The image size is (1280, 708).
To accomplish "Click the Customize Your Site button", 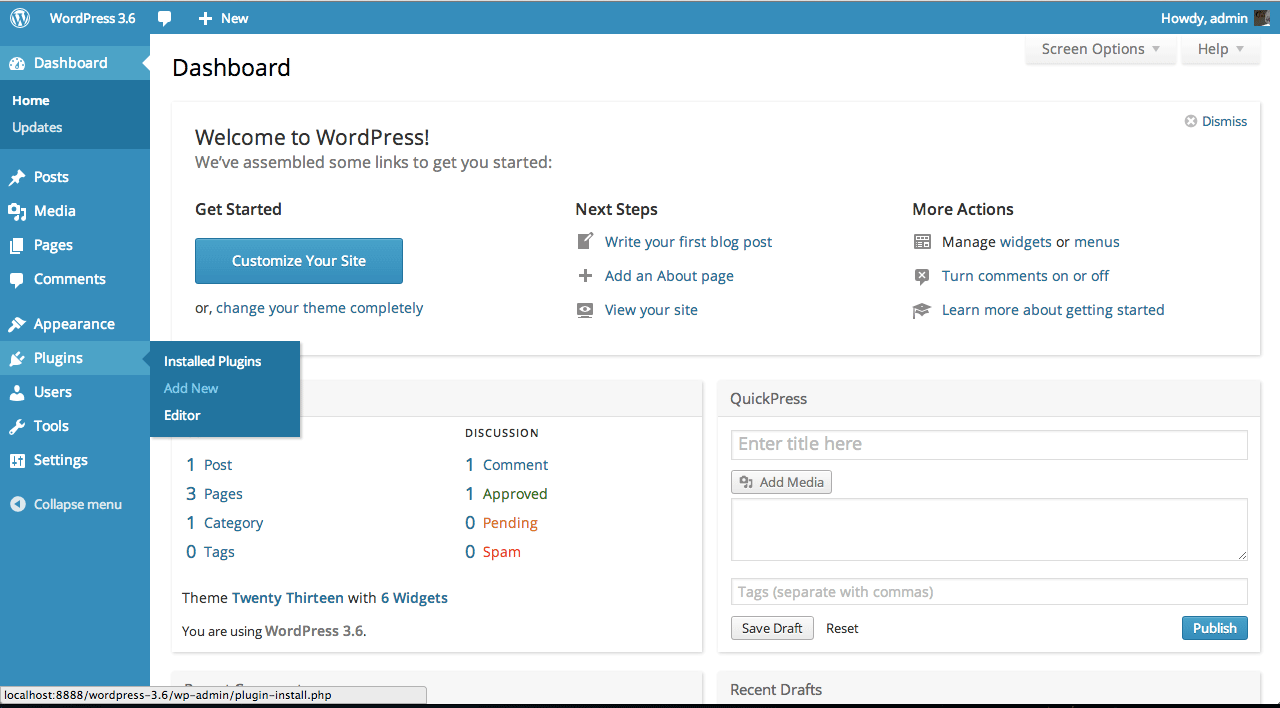I will [299, 261].
